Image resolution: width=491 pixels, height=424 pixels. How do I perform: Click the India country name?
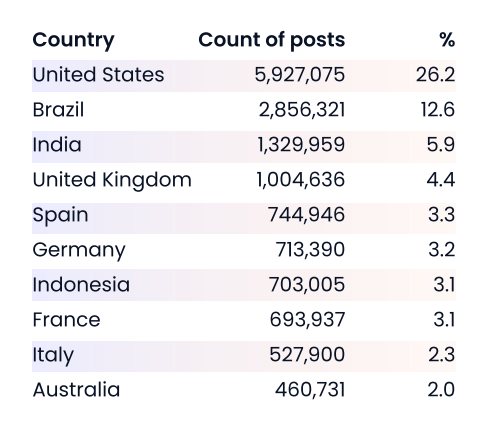(57, 145)
